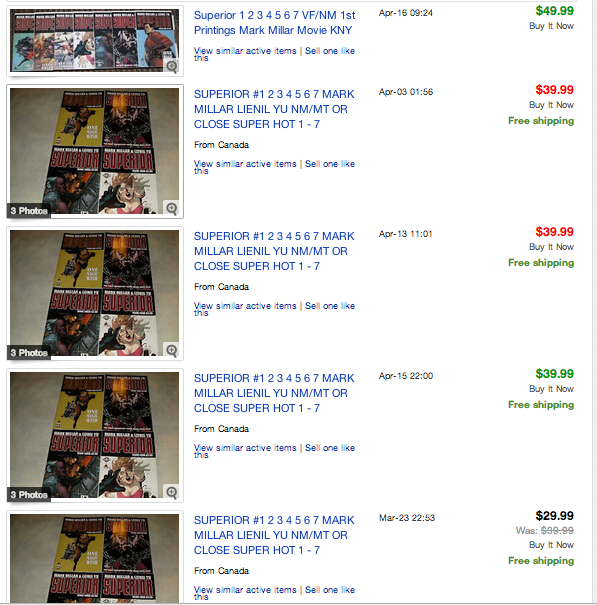Click magnifier icon on the Apr-13 listing thumbnail
Image resolution: width=597 pixels, height=605 pixels.
tap(172, 350)
